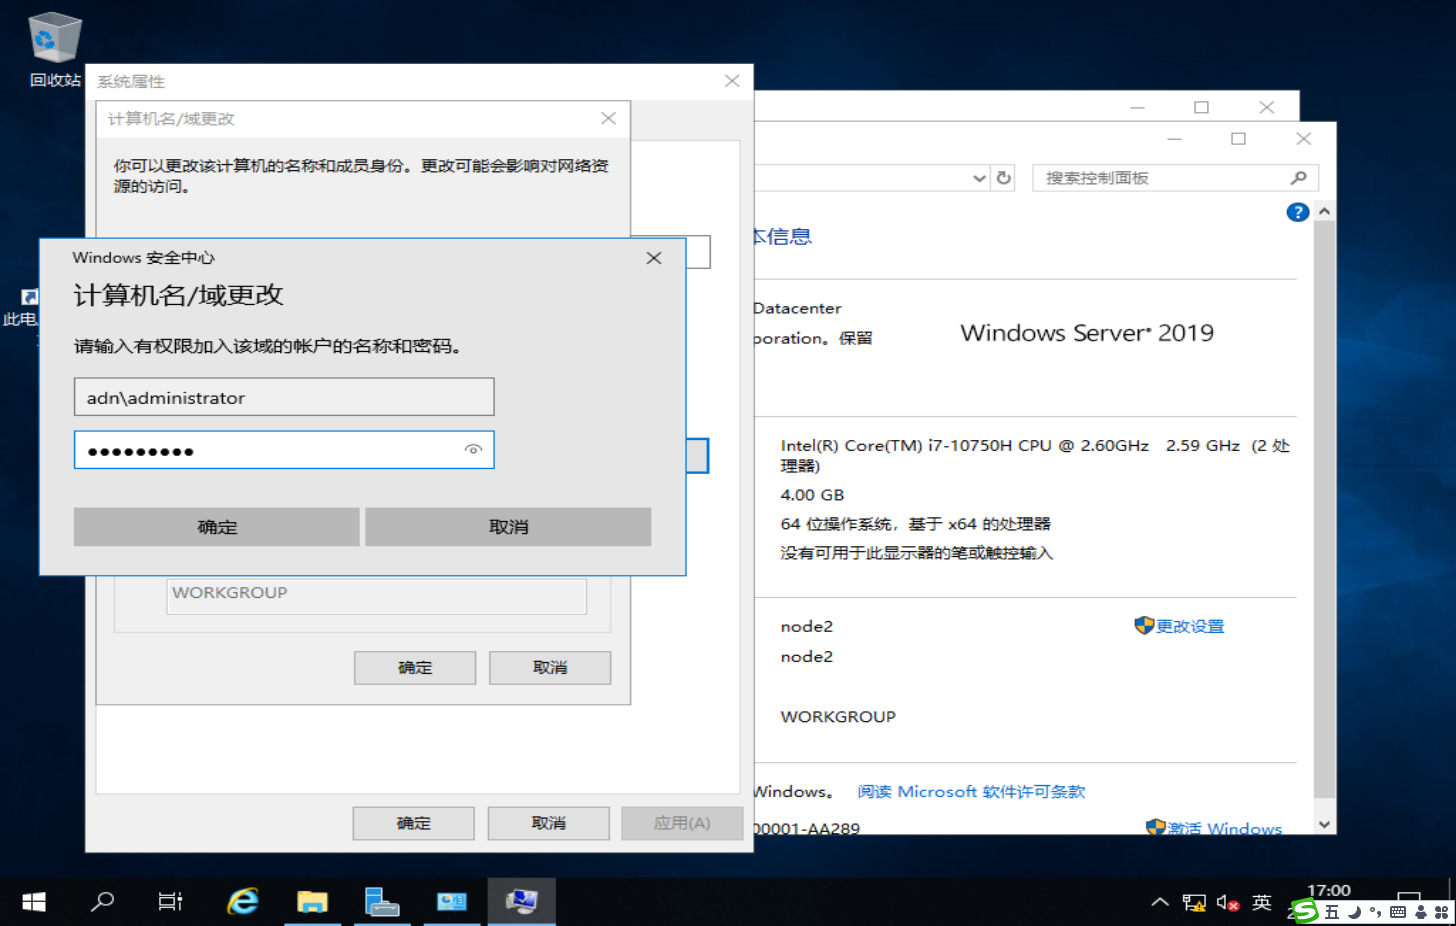
Task: Toggle the 五 input mode on the IME bar
Action: 1332,912
